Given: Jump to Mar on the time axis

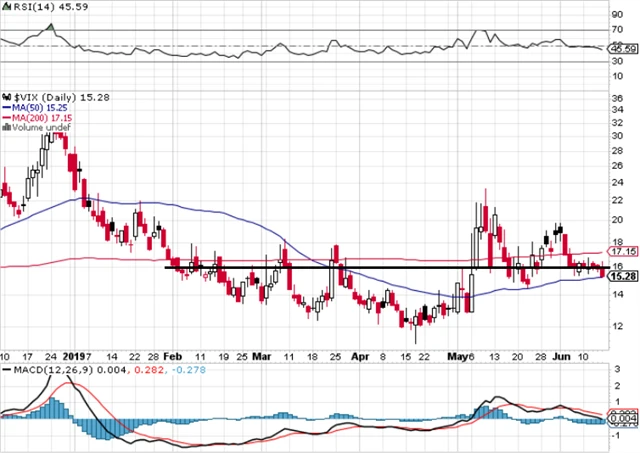Looking at the screenshot, I should click(x=262, y=355).
